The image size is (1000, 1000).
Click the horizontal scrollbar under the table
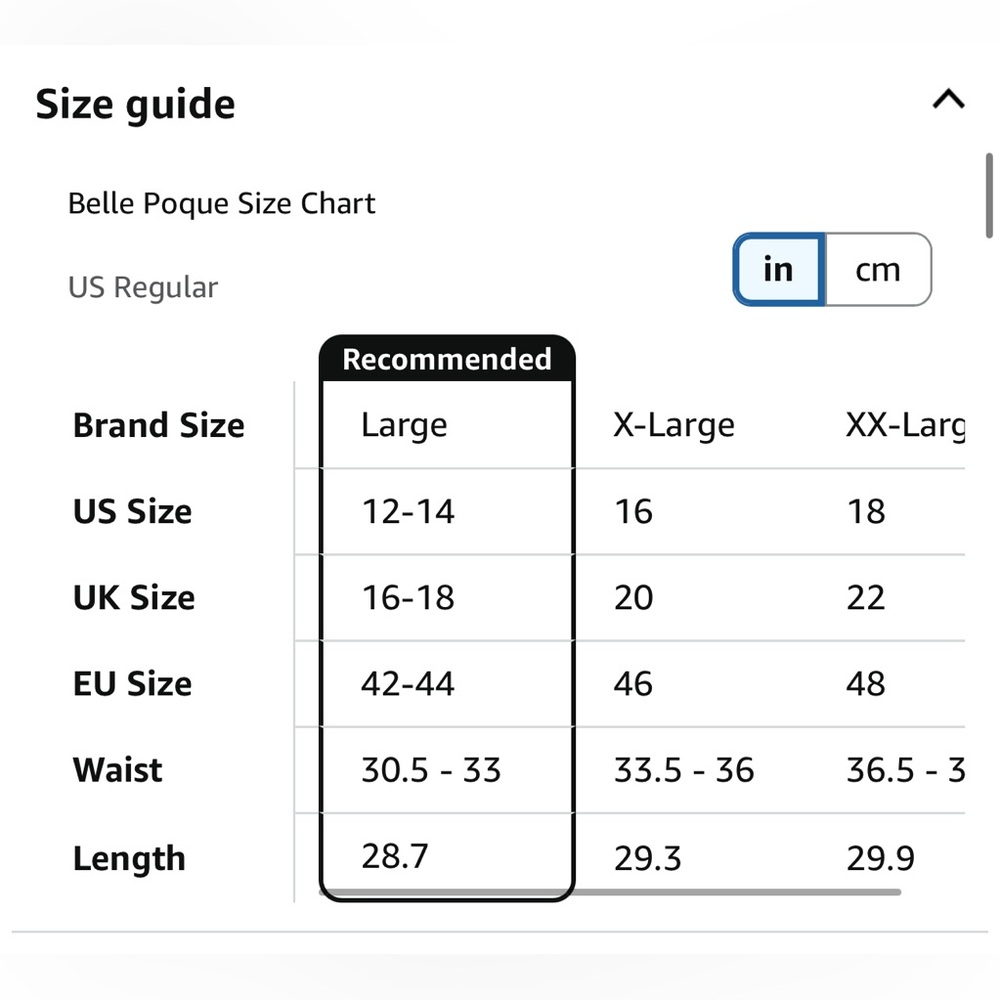610,891
